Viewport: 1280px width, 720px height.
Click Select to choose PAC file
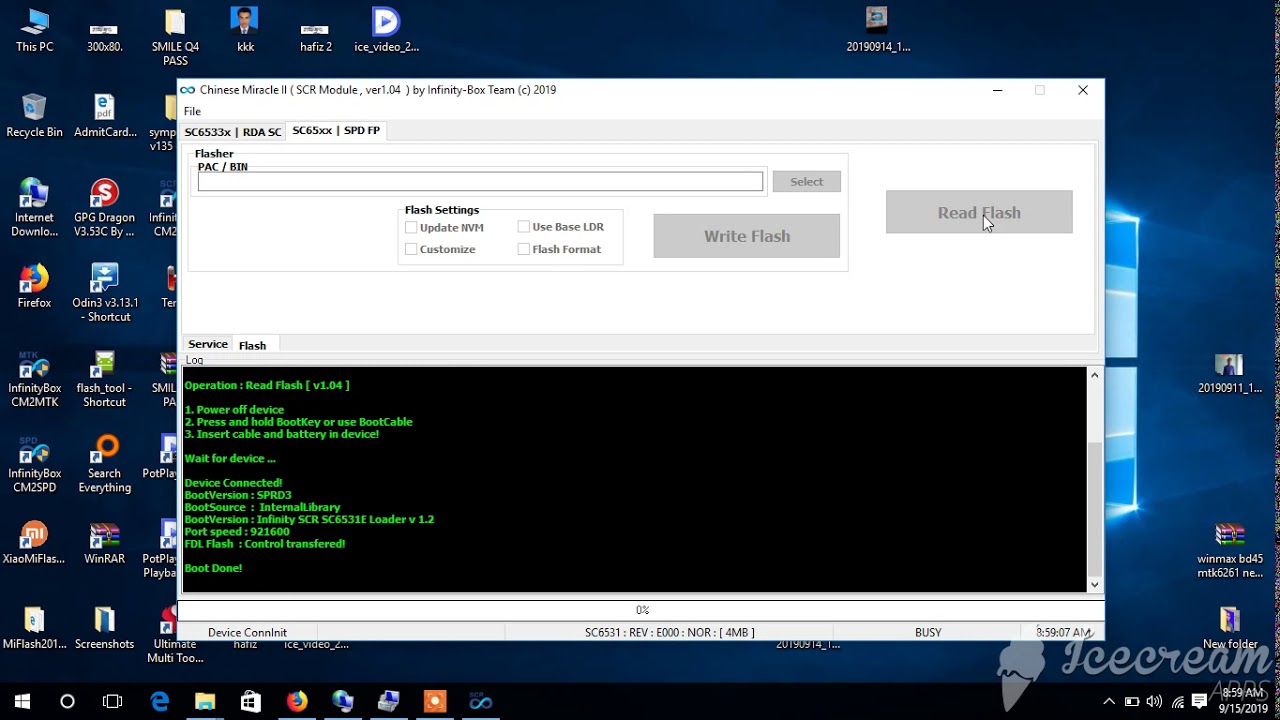pos(806,181)
